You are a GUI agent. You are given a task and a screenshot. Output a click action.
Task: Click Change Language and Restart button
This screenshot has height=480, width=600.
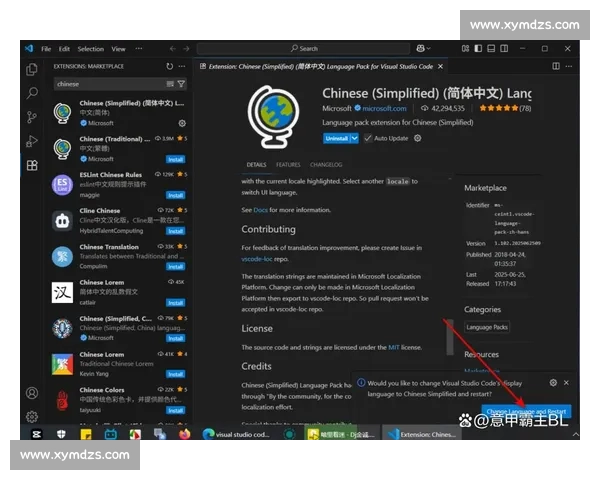(526, 411)
